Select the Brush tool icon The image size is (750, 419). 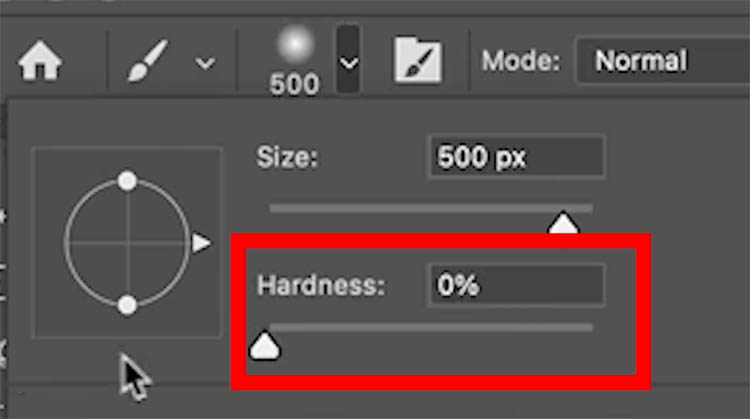148,61
